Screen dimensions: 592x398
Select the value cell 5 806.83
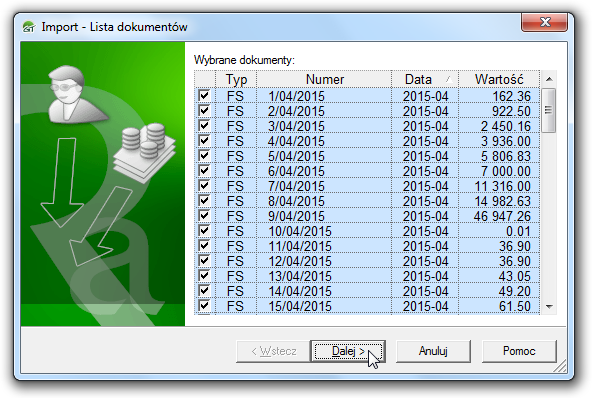[x=499, y=156]
